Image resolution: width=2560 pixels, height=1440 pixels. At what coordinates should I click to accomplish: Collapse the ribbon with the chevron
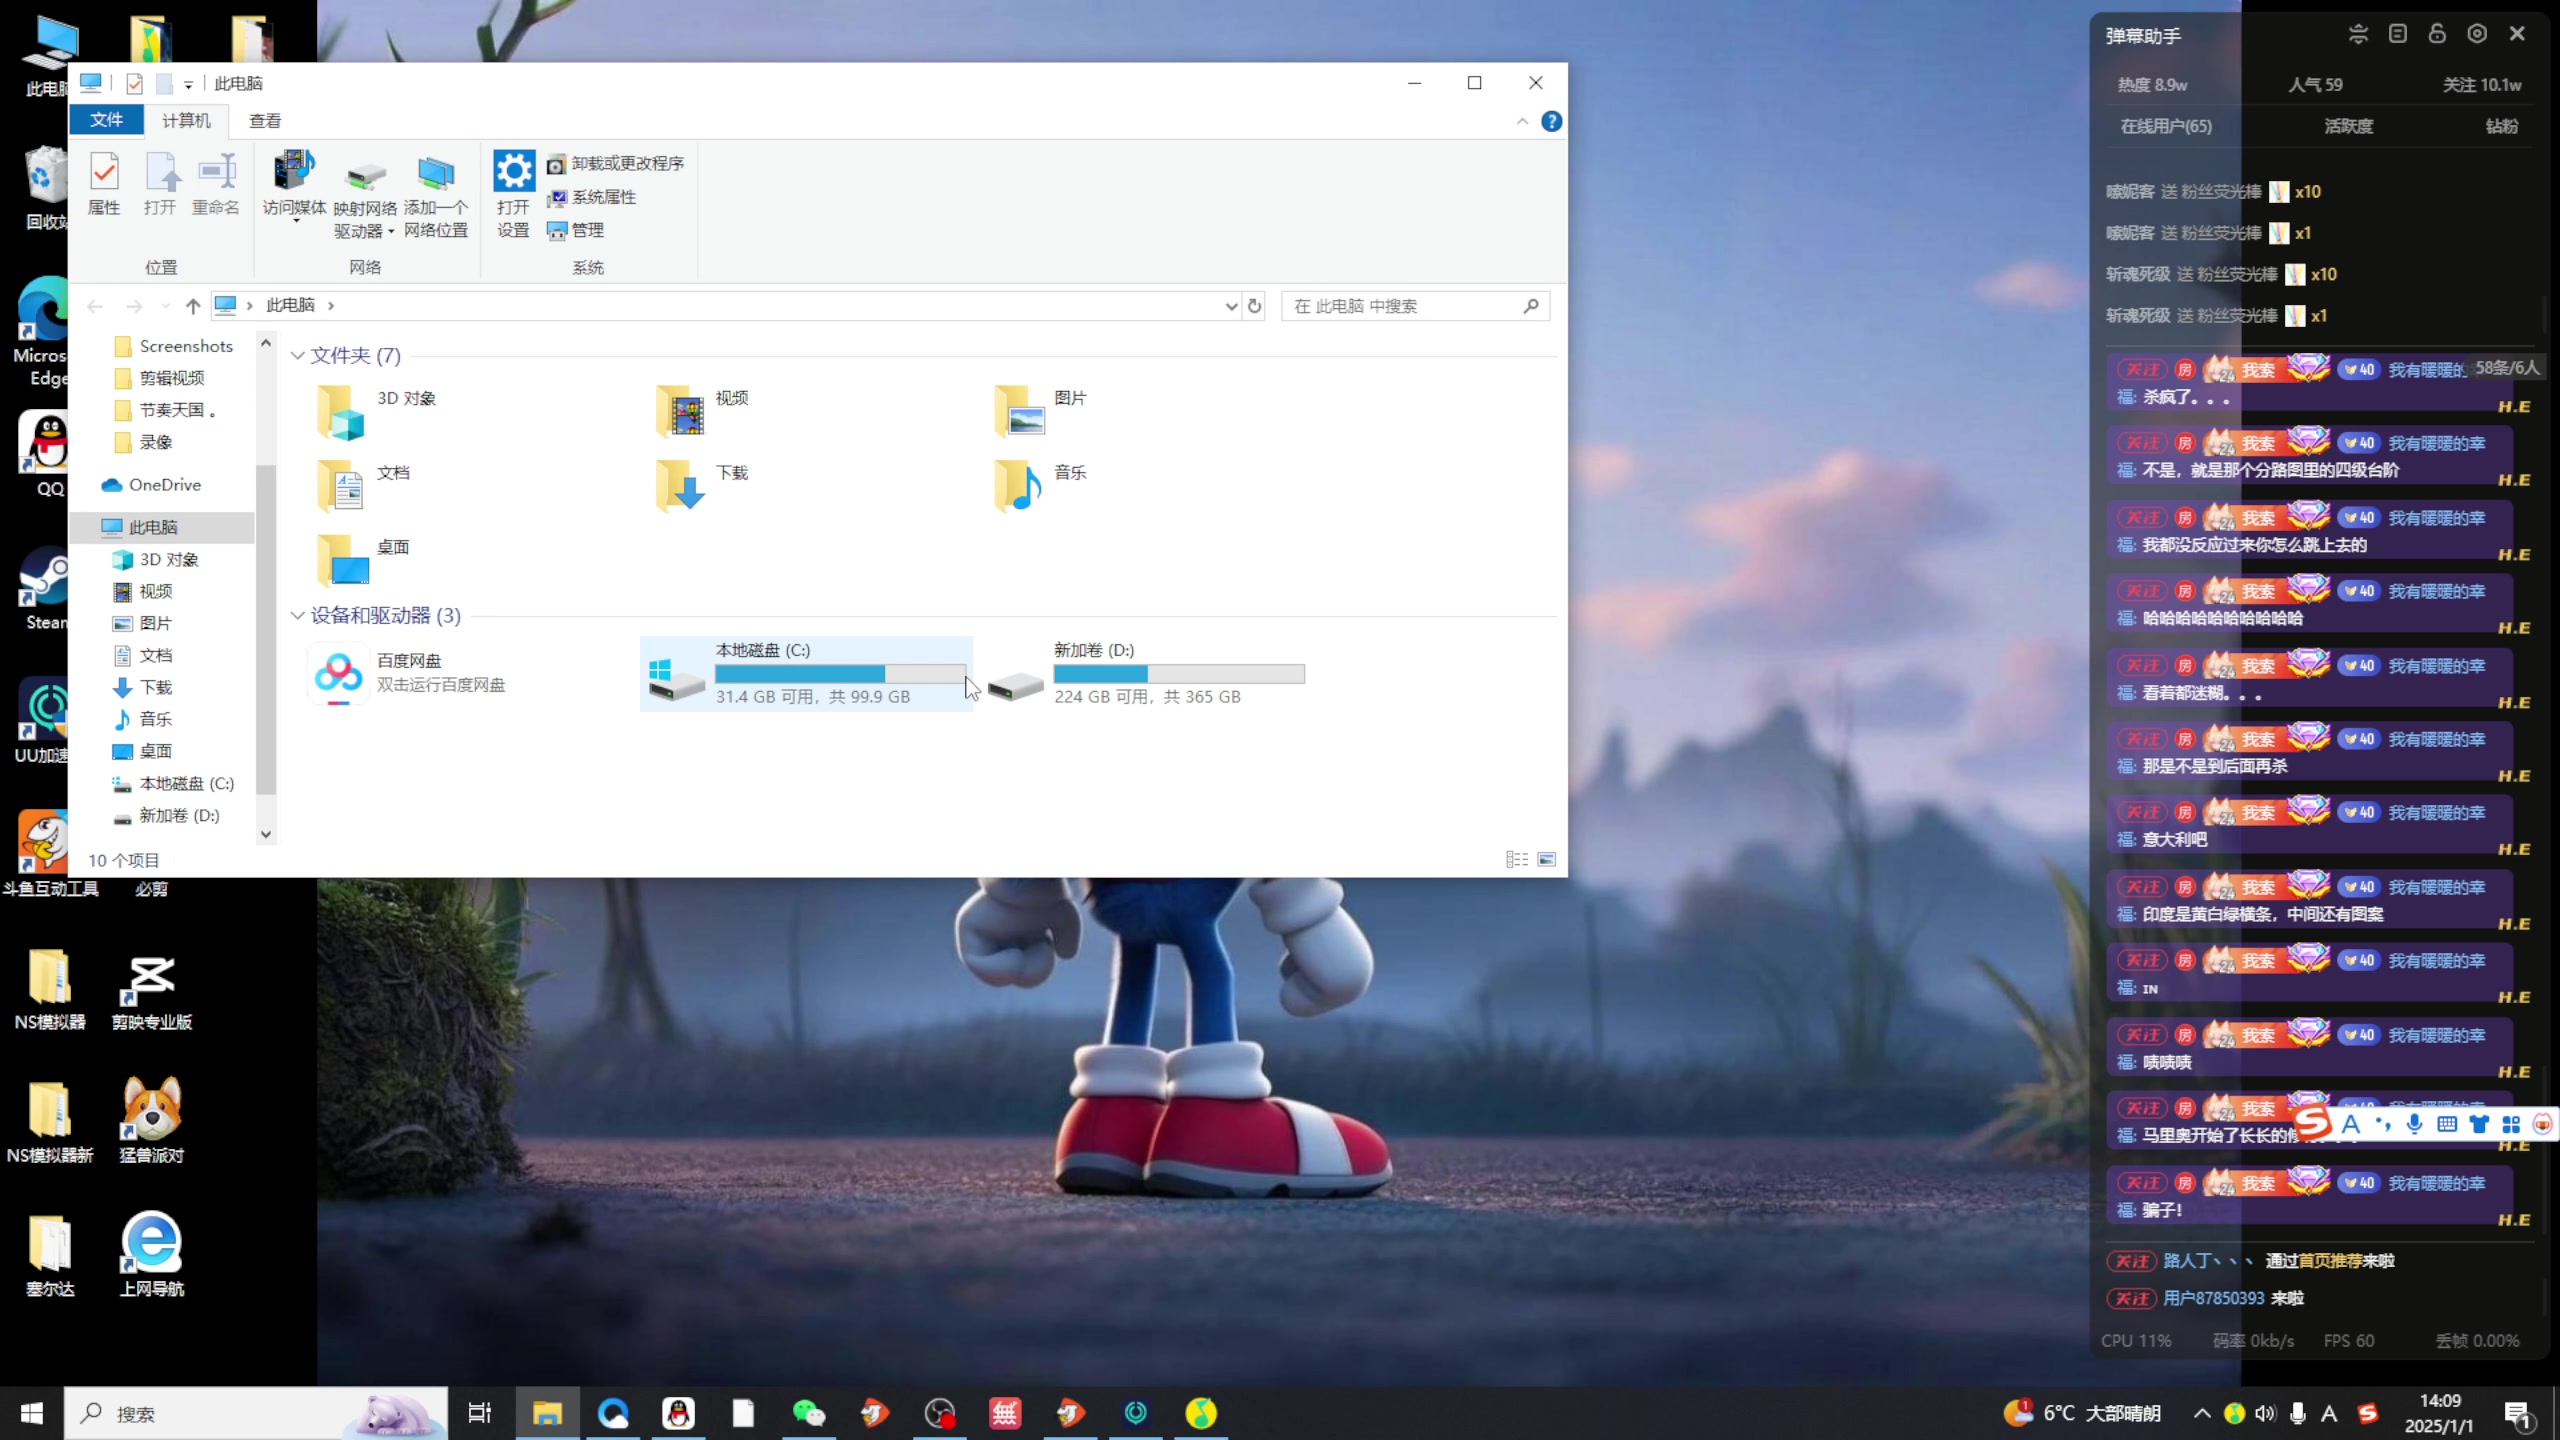1522,121
